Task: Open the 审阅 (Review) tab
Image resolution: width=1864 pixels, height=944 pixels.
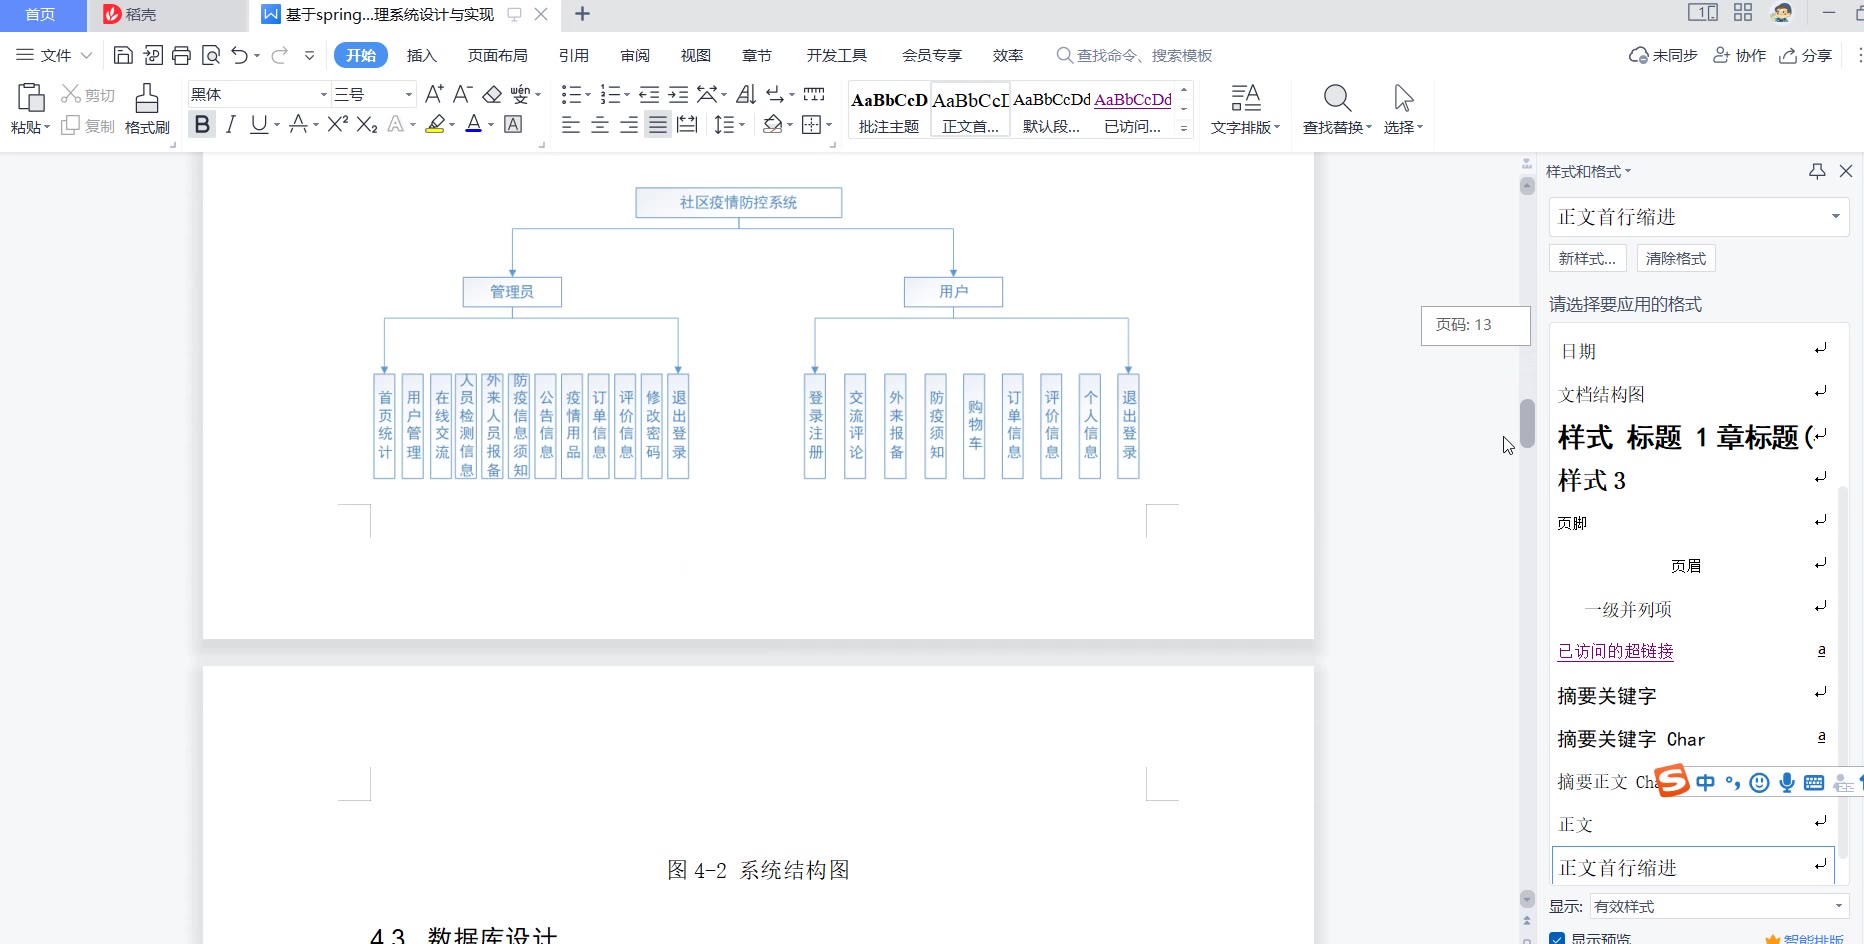Action: pos(635,55)
